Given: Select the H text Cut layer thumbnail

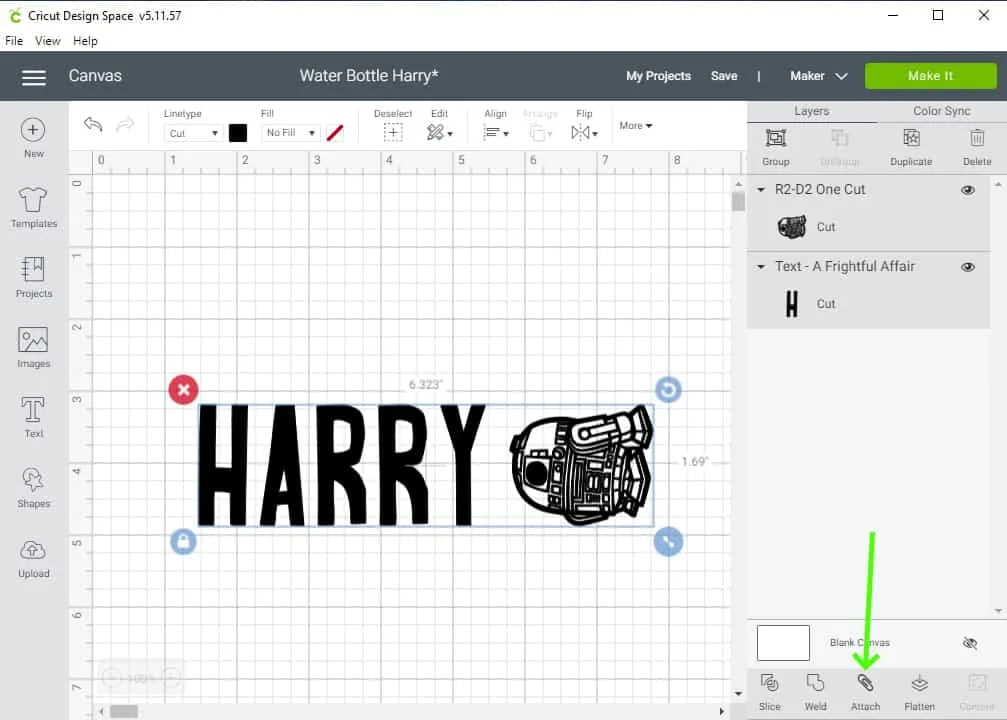Looking at the screenshot, I should pos(792,304).
